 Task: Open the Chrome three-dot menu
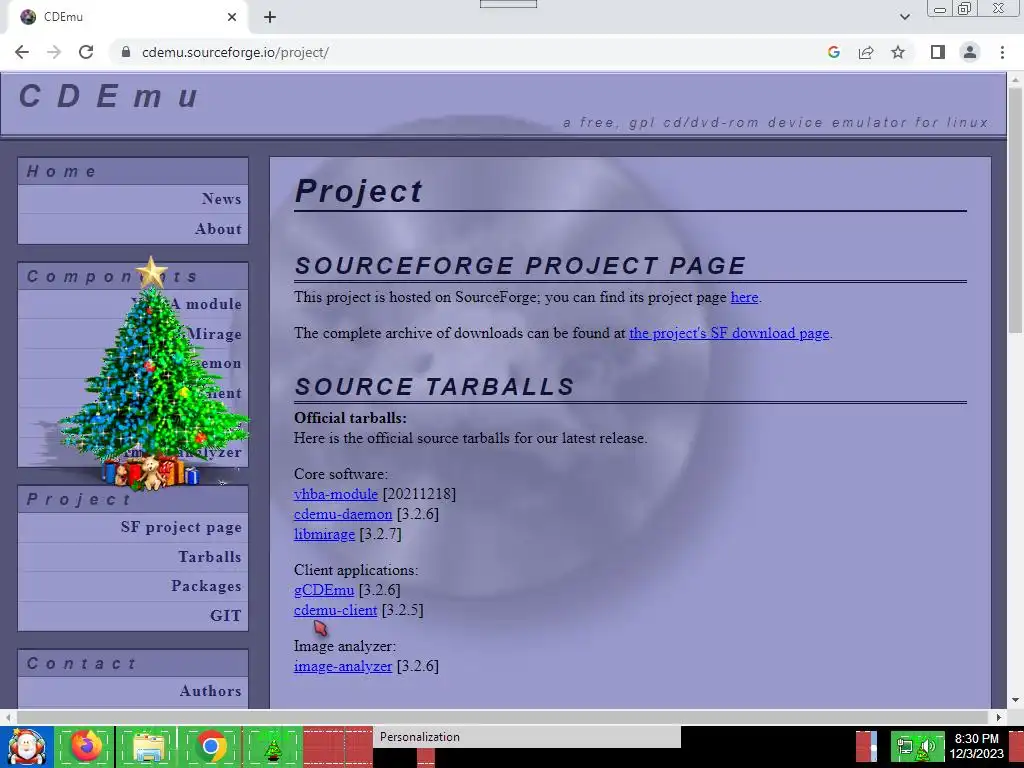click(x=1002, y=52)
